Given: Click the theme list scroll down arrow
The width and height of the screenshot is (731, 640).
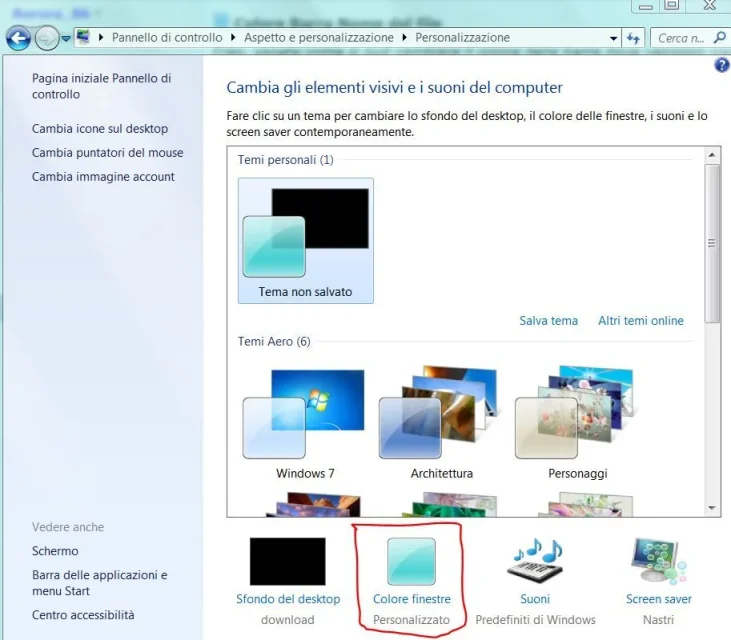Looking at the screenshot, I should tap(712, 508).
